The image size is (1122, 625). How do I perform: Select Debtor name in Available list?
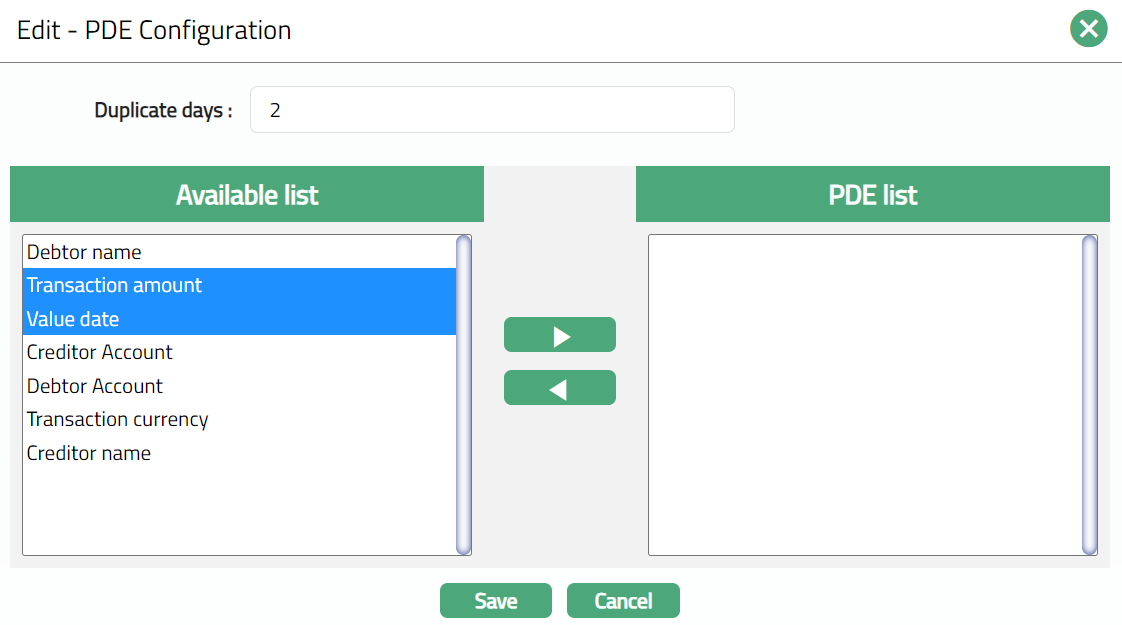pos(85,252)
